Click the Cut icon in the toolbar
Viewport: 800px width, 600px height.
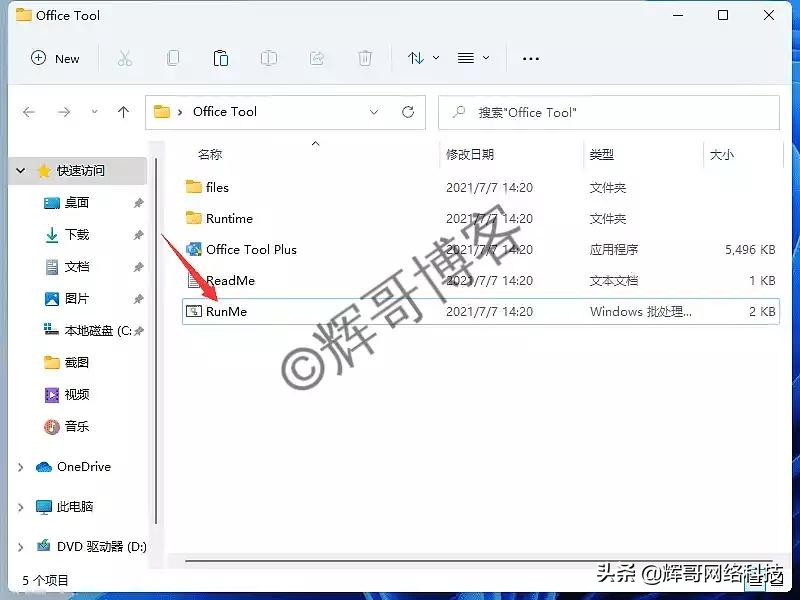[125, 59]
